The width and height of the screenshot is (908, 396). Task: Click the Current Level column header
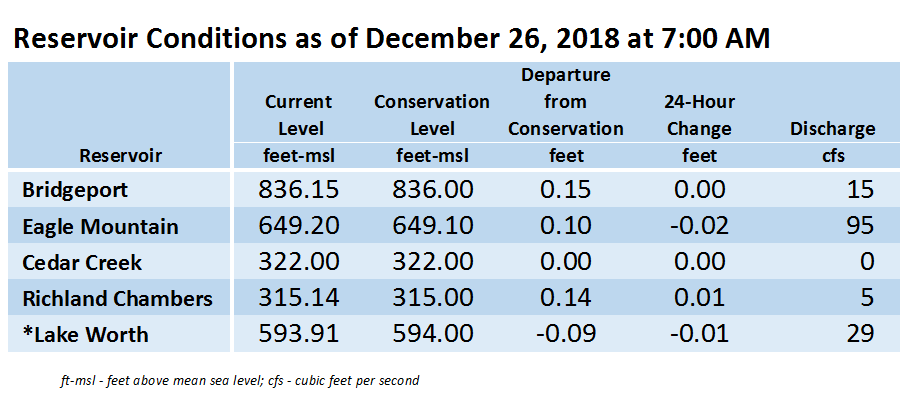[x=298, y=129]
